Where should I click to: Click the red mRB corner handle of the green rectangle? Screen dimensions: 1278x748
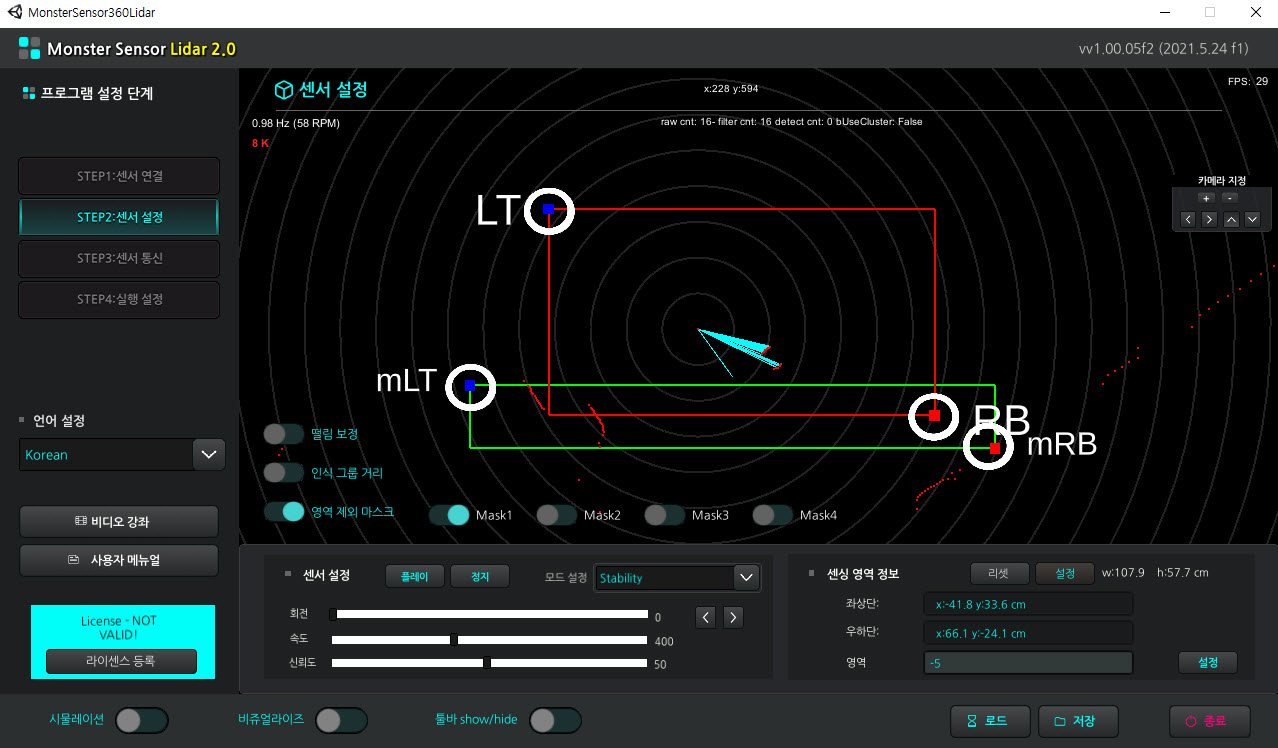click(994, 448)
